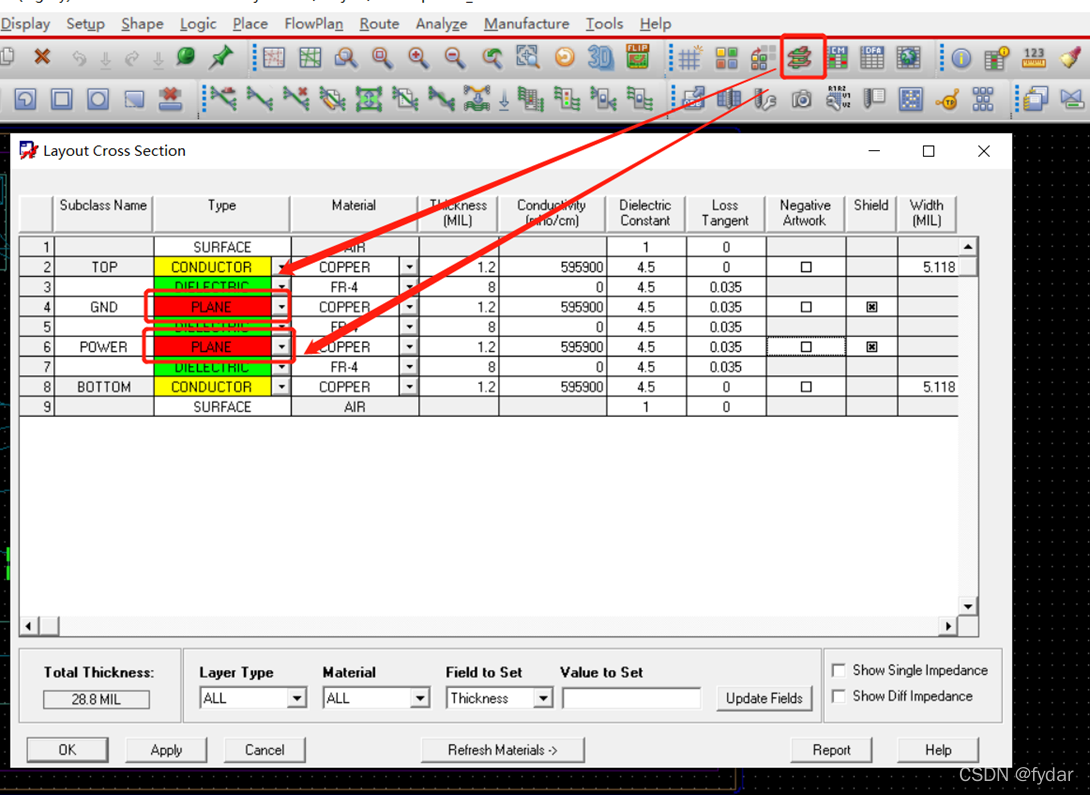
Task: Click the Value to Set field
Action: coord(631,698)
